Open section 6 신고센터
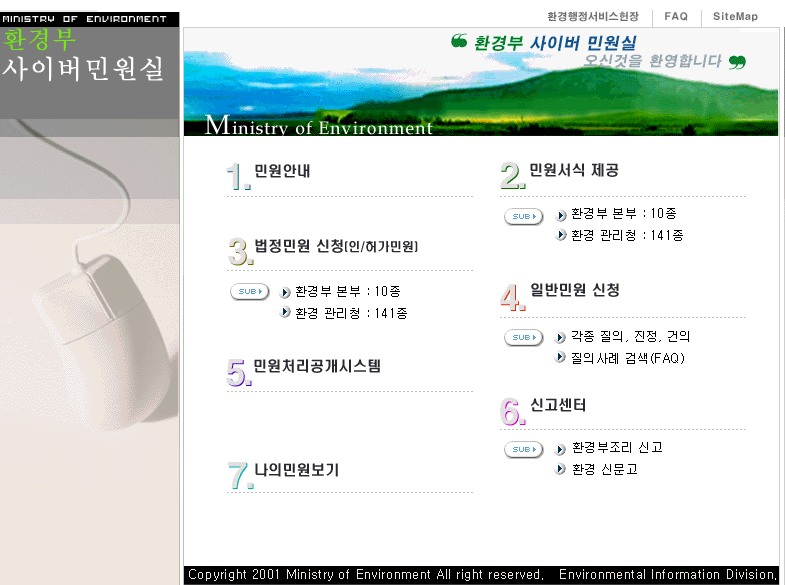The image size is (785, 585). pos(558,405)
